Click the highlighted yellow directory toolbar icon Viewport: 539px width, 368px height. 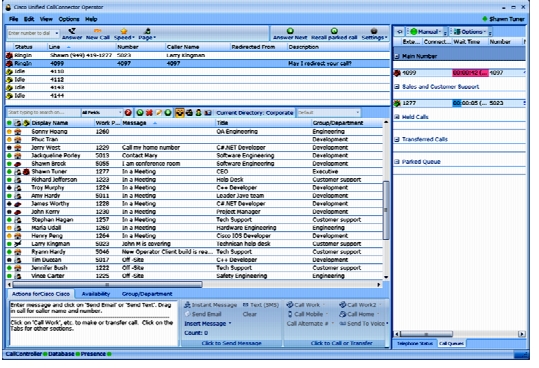click(179, 113)
